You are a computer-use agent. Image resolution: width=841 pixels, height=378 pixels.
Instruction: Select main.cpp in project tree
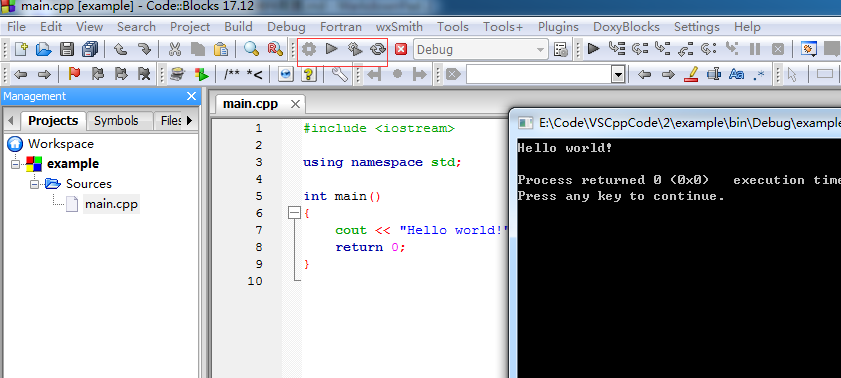pos(112,204)
